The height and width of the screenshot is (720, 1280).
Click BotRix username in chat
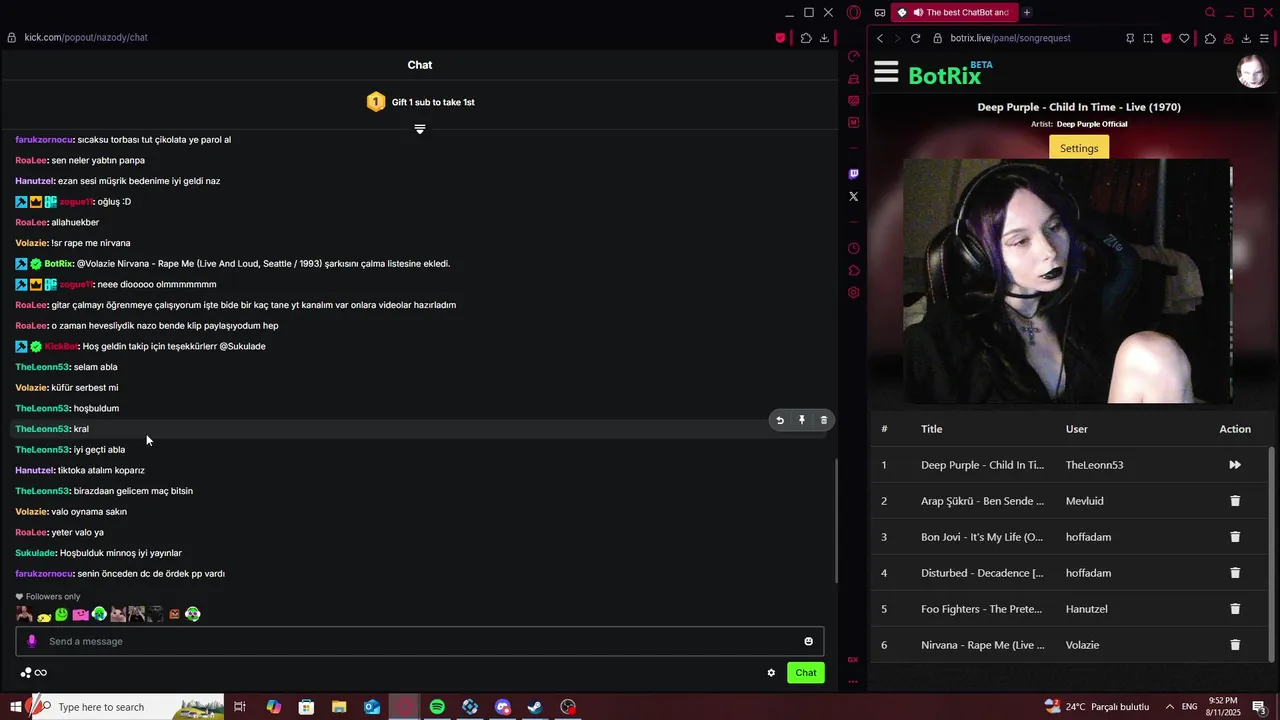click(x=58, y=264)
